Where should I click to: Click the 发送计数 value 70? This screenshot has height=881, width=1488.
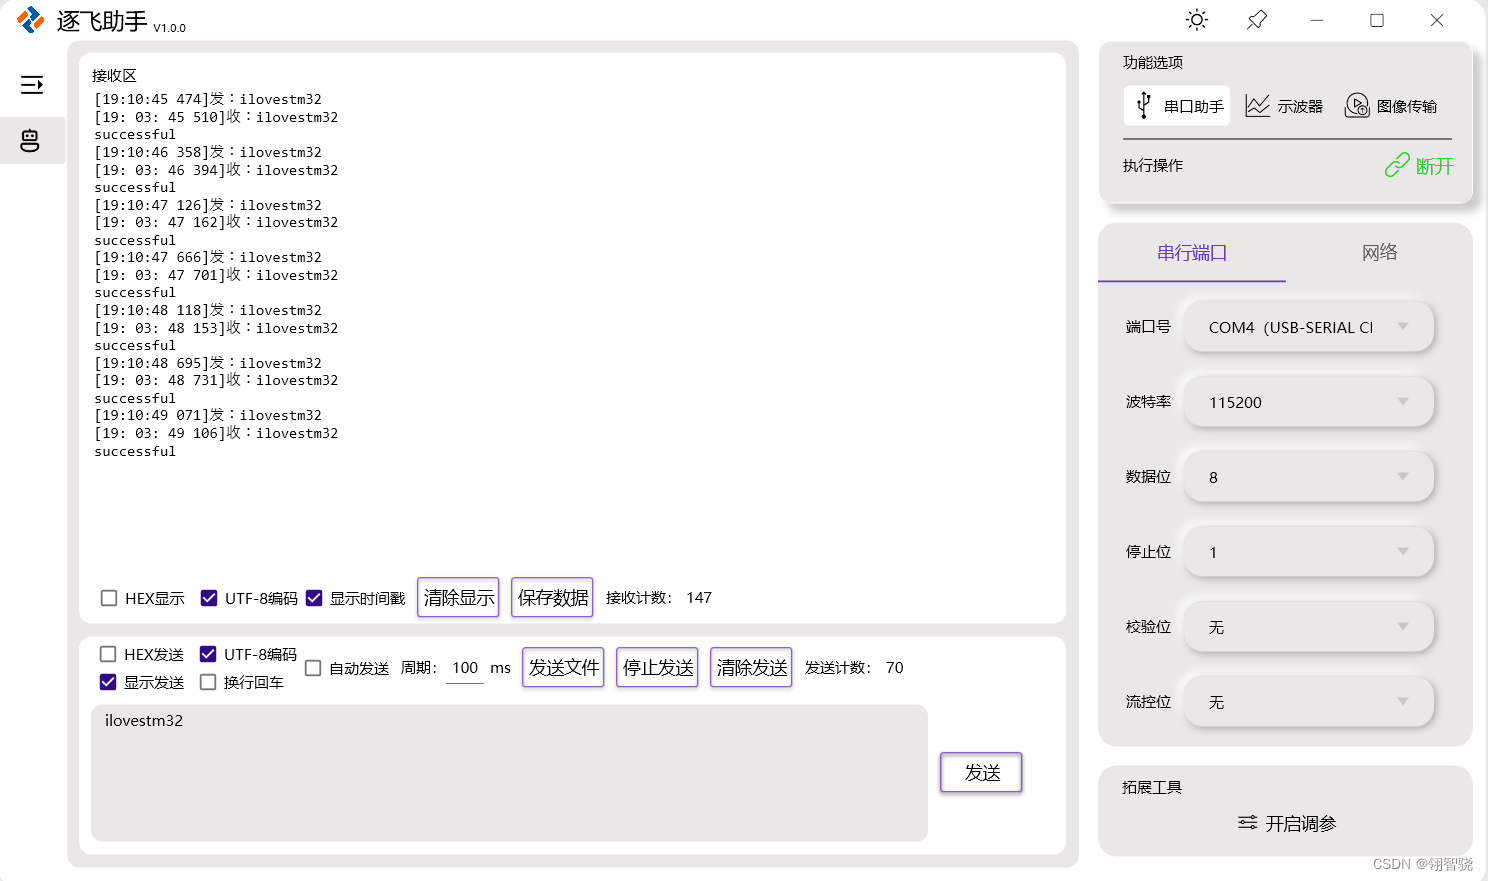[x=894, y=668]
